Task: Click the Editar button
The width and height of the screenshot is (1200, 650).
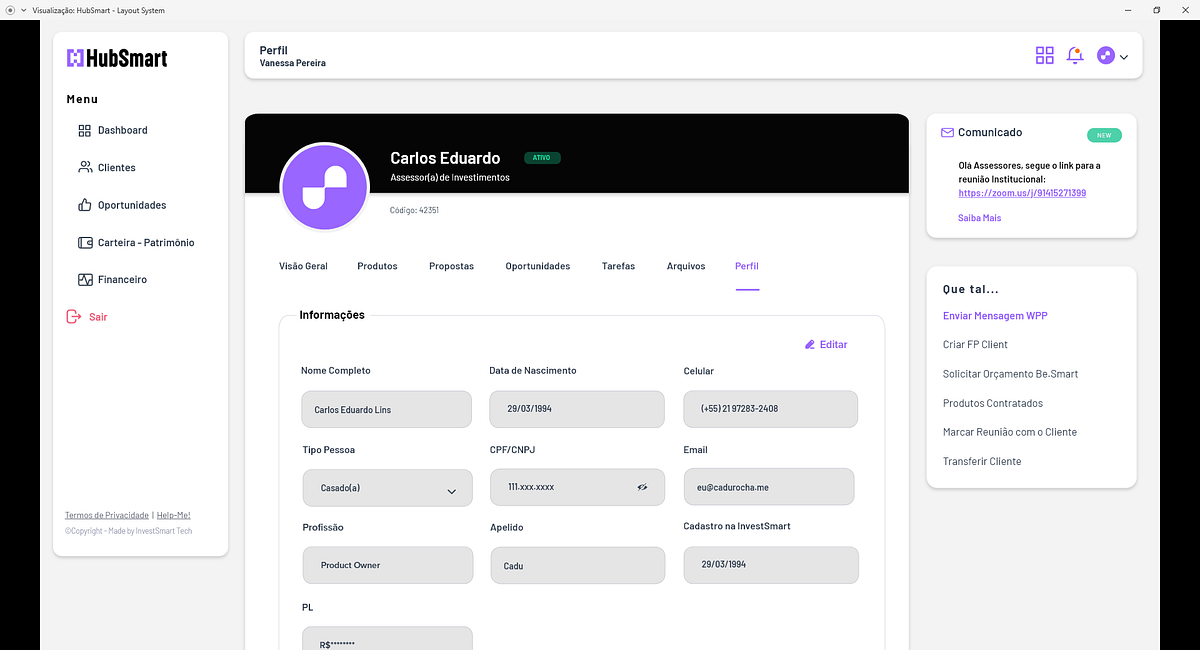Action: pyautogui.click(x=826, y=344)
